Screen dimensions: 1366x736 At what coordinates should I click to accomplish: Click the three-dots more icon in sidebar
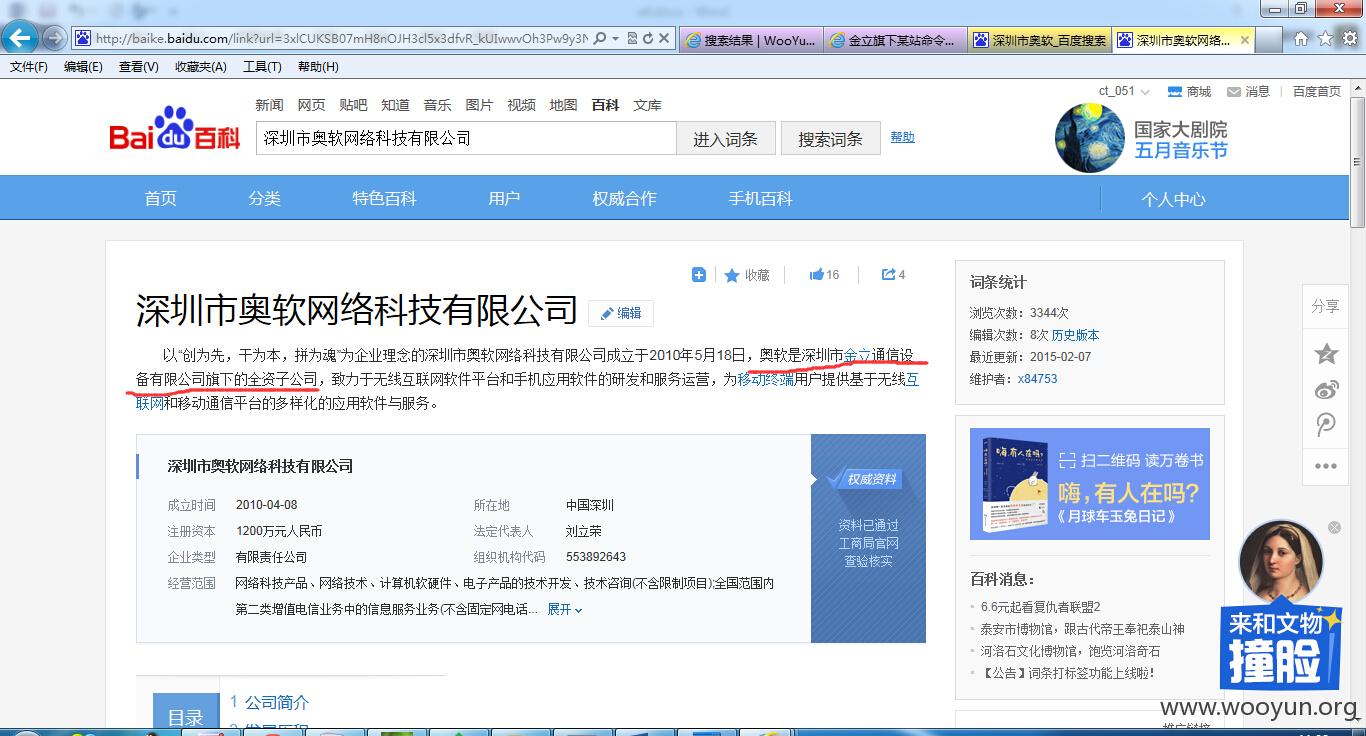point(1326,466)
